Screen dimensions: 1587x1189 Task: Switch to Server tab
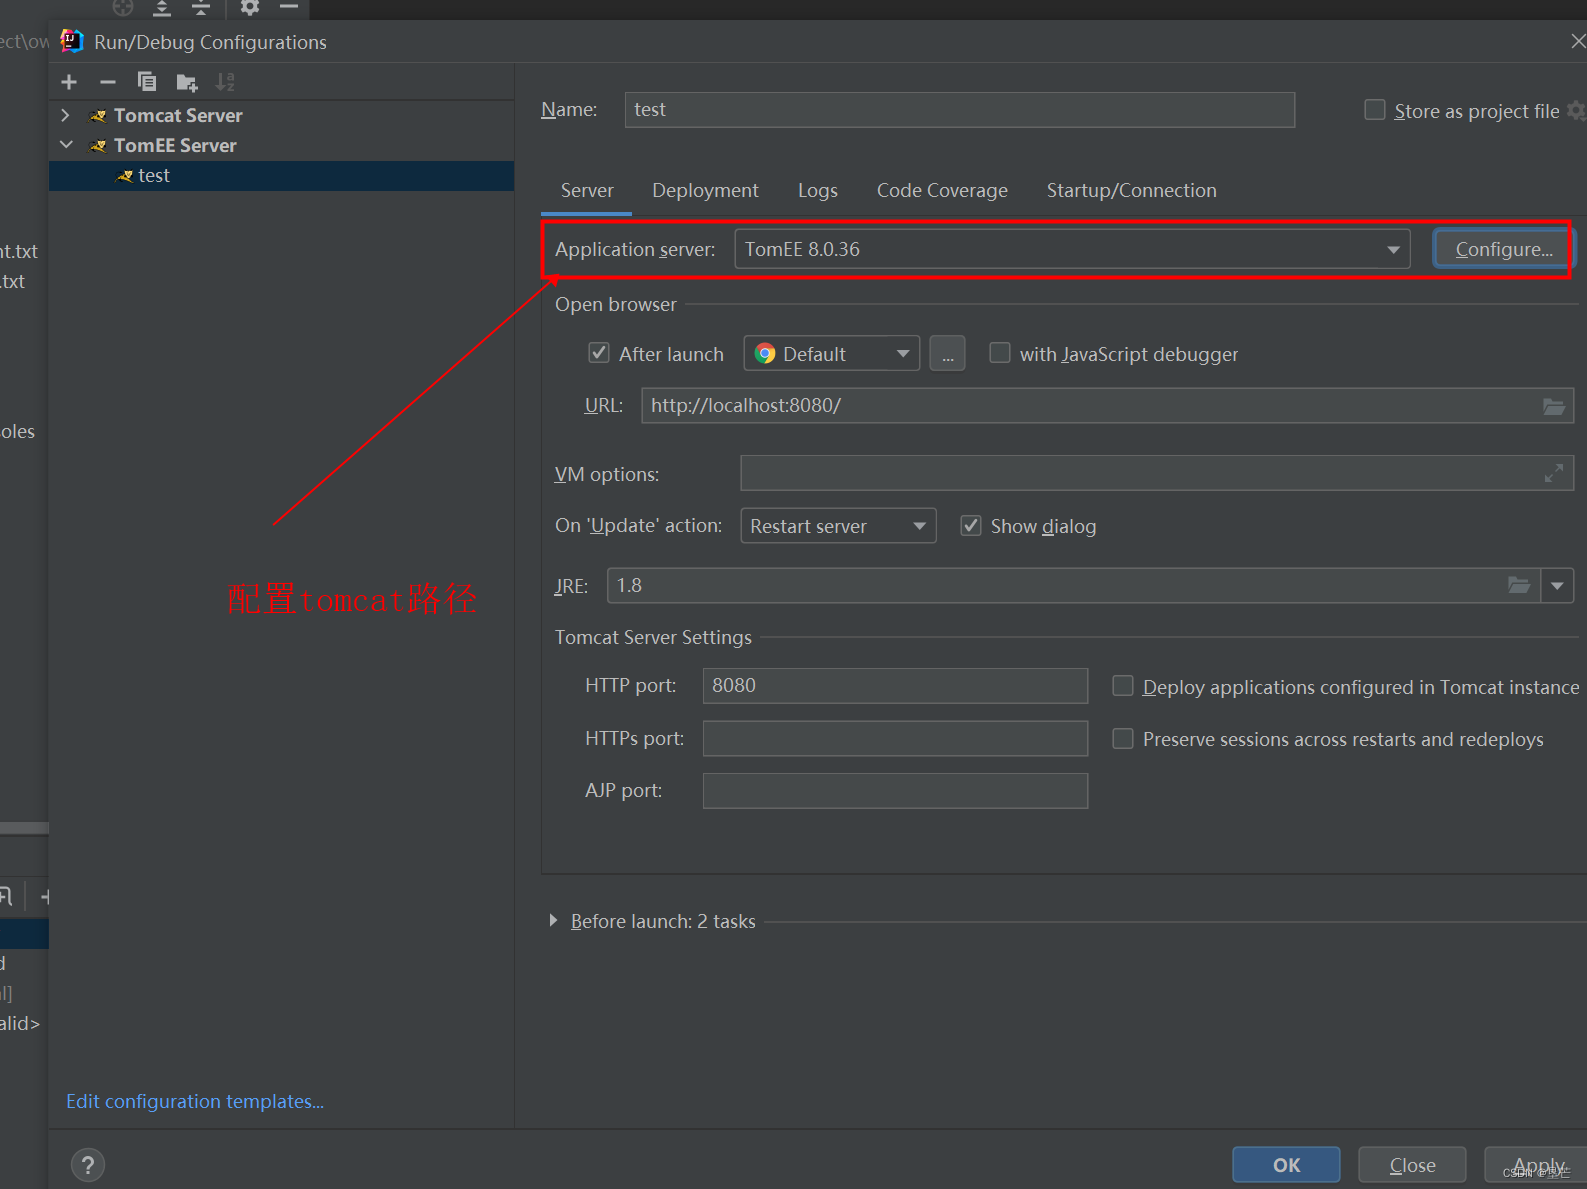pyautogui.click(x=587, y=190)
